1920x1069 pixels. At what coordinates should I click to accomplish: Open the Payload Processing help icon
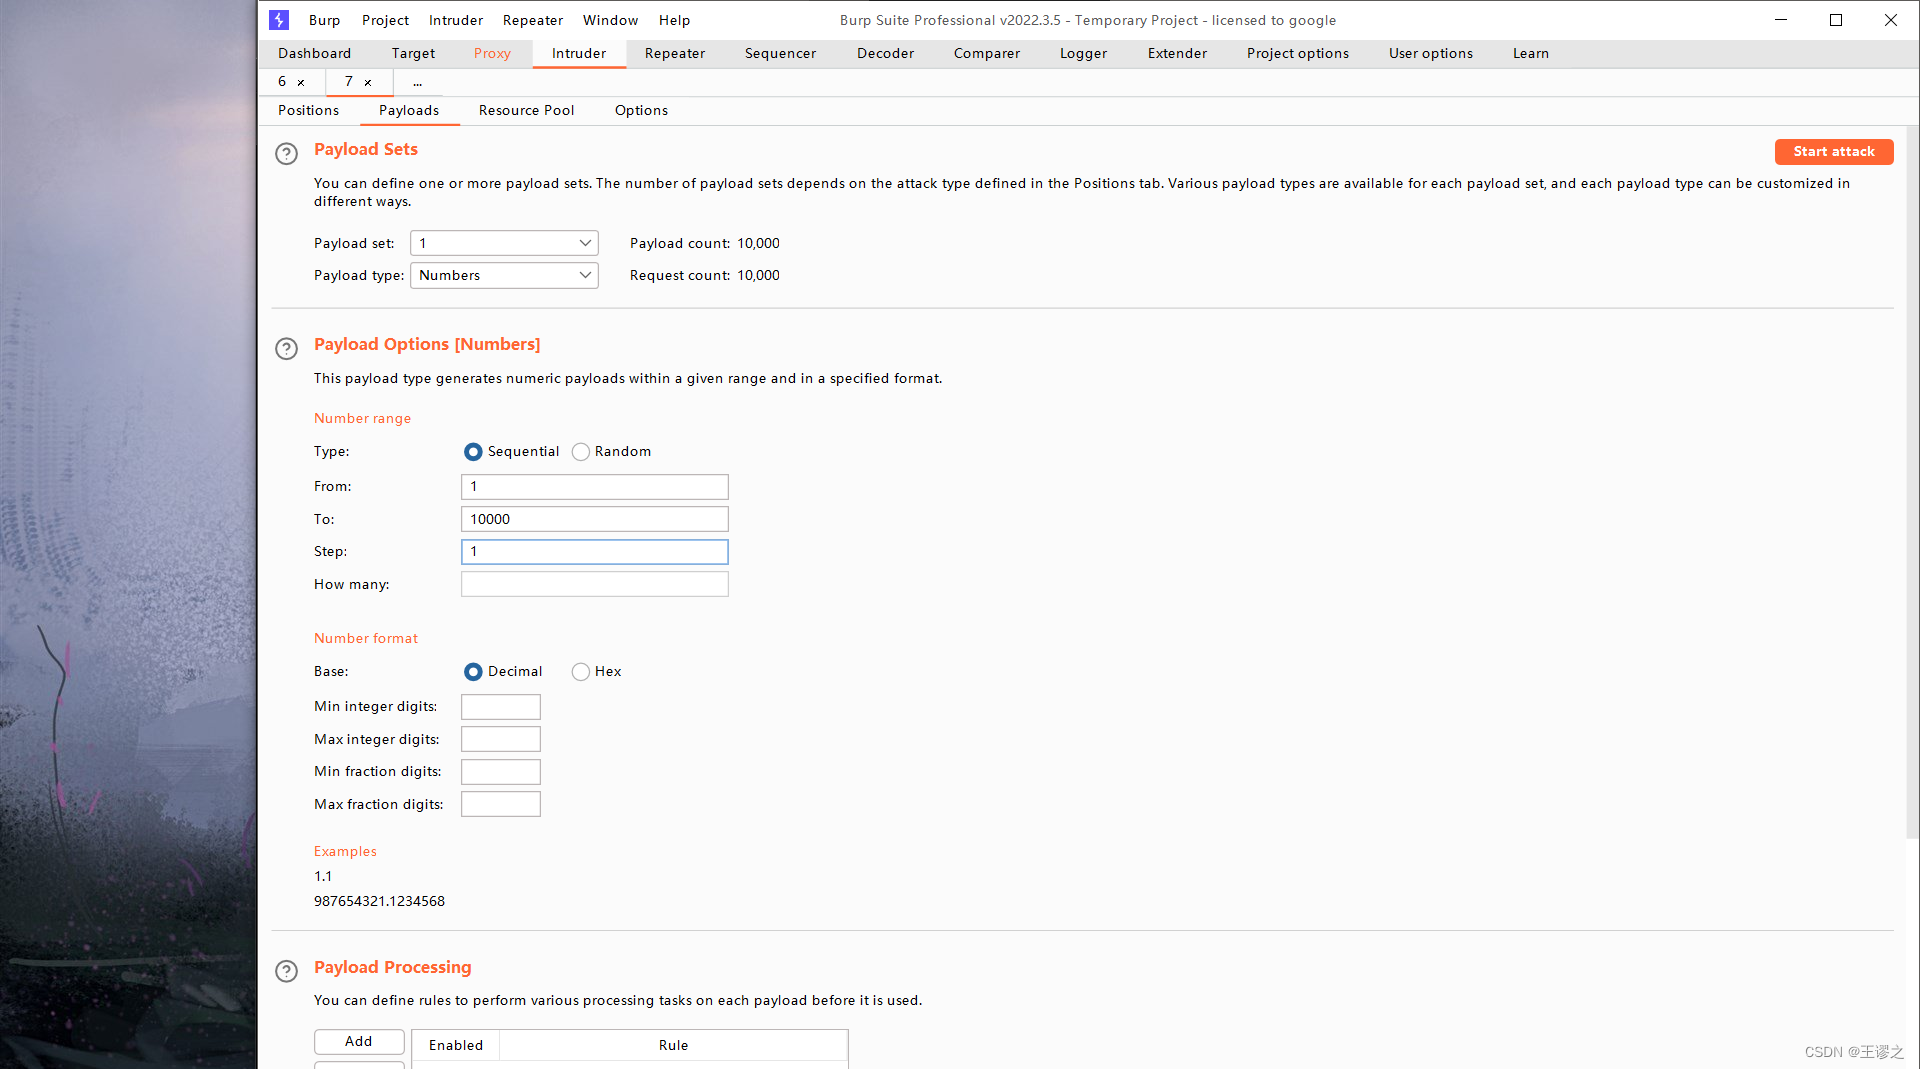pyautogui.click(x=286, y=971)
